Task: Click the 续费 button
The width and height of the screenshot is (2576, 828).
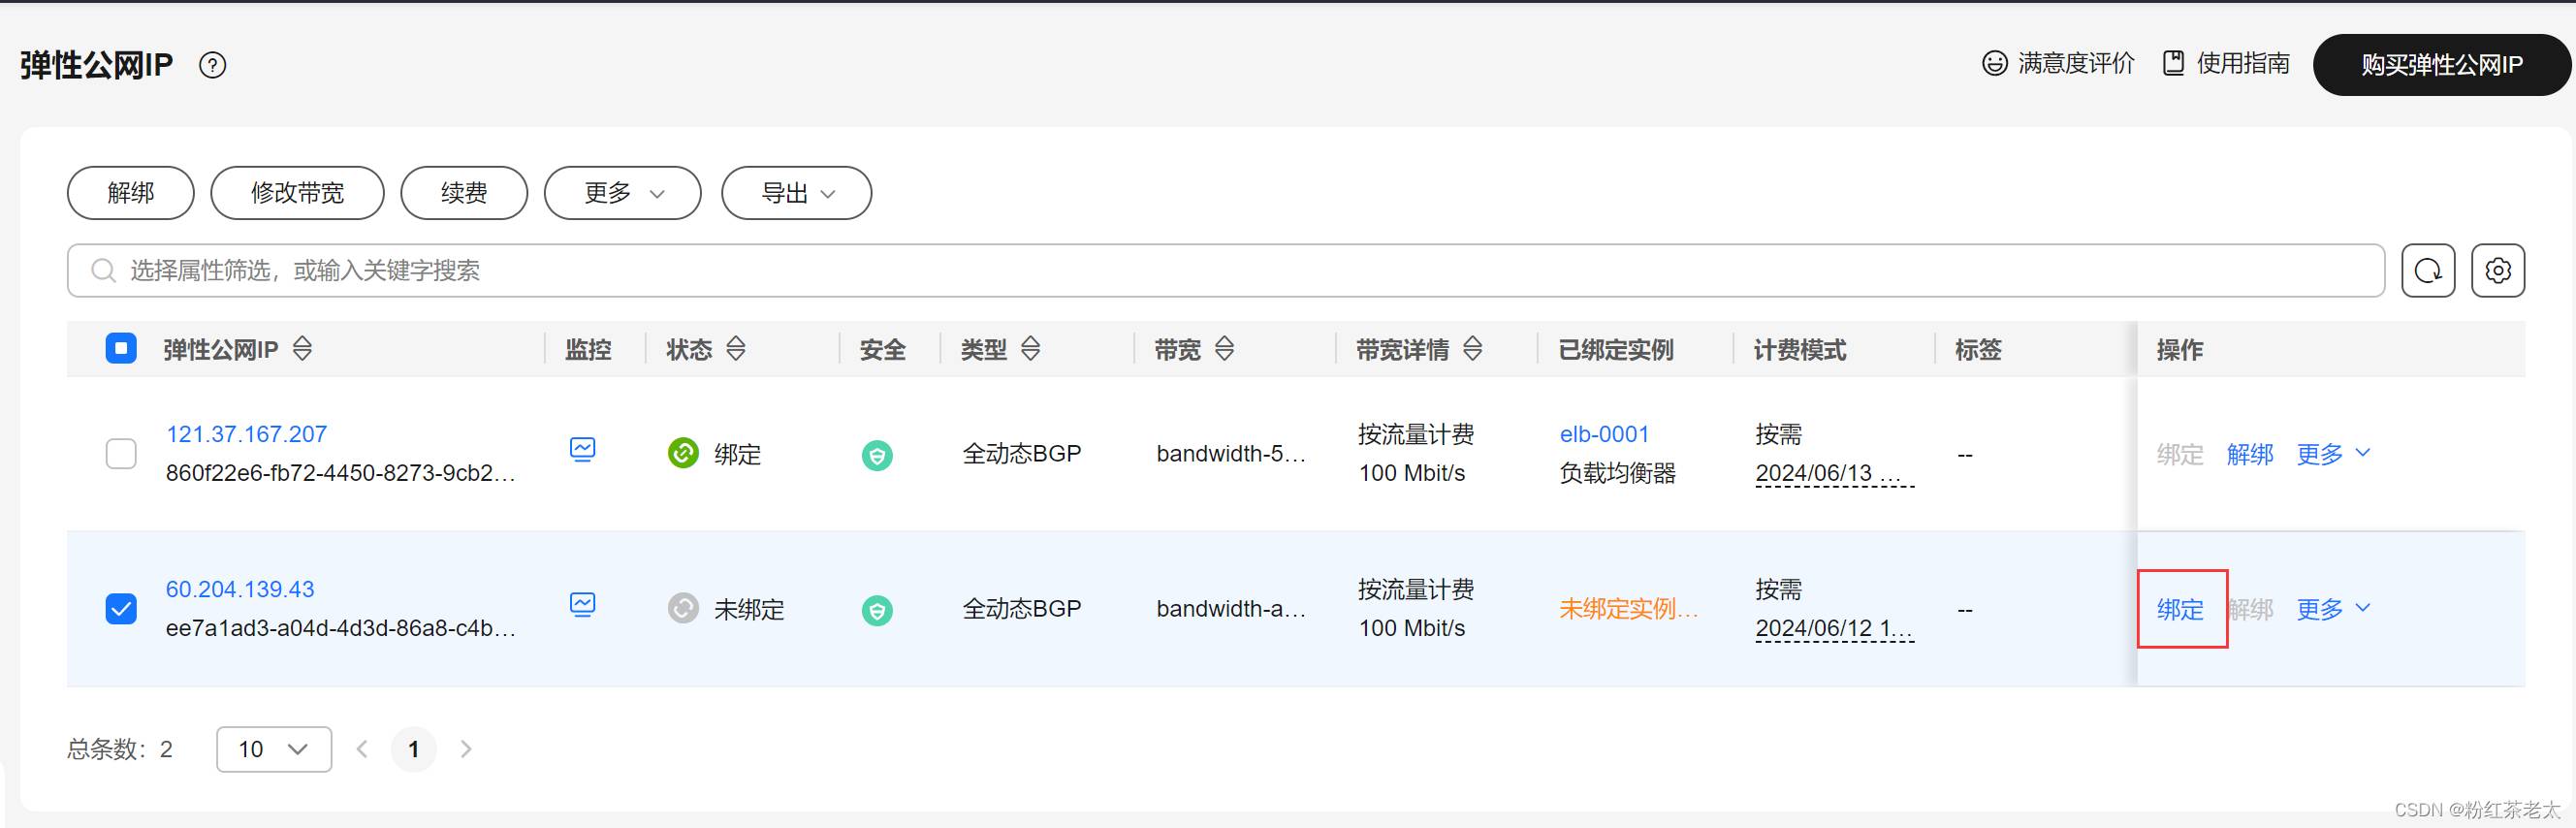Action: point(464,193)
